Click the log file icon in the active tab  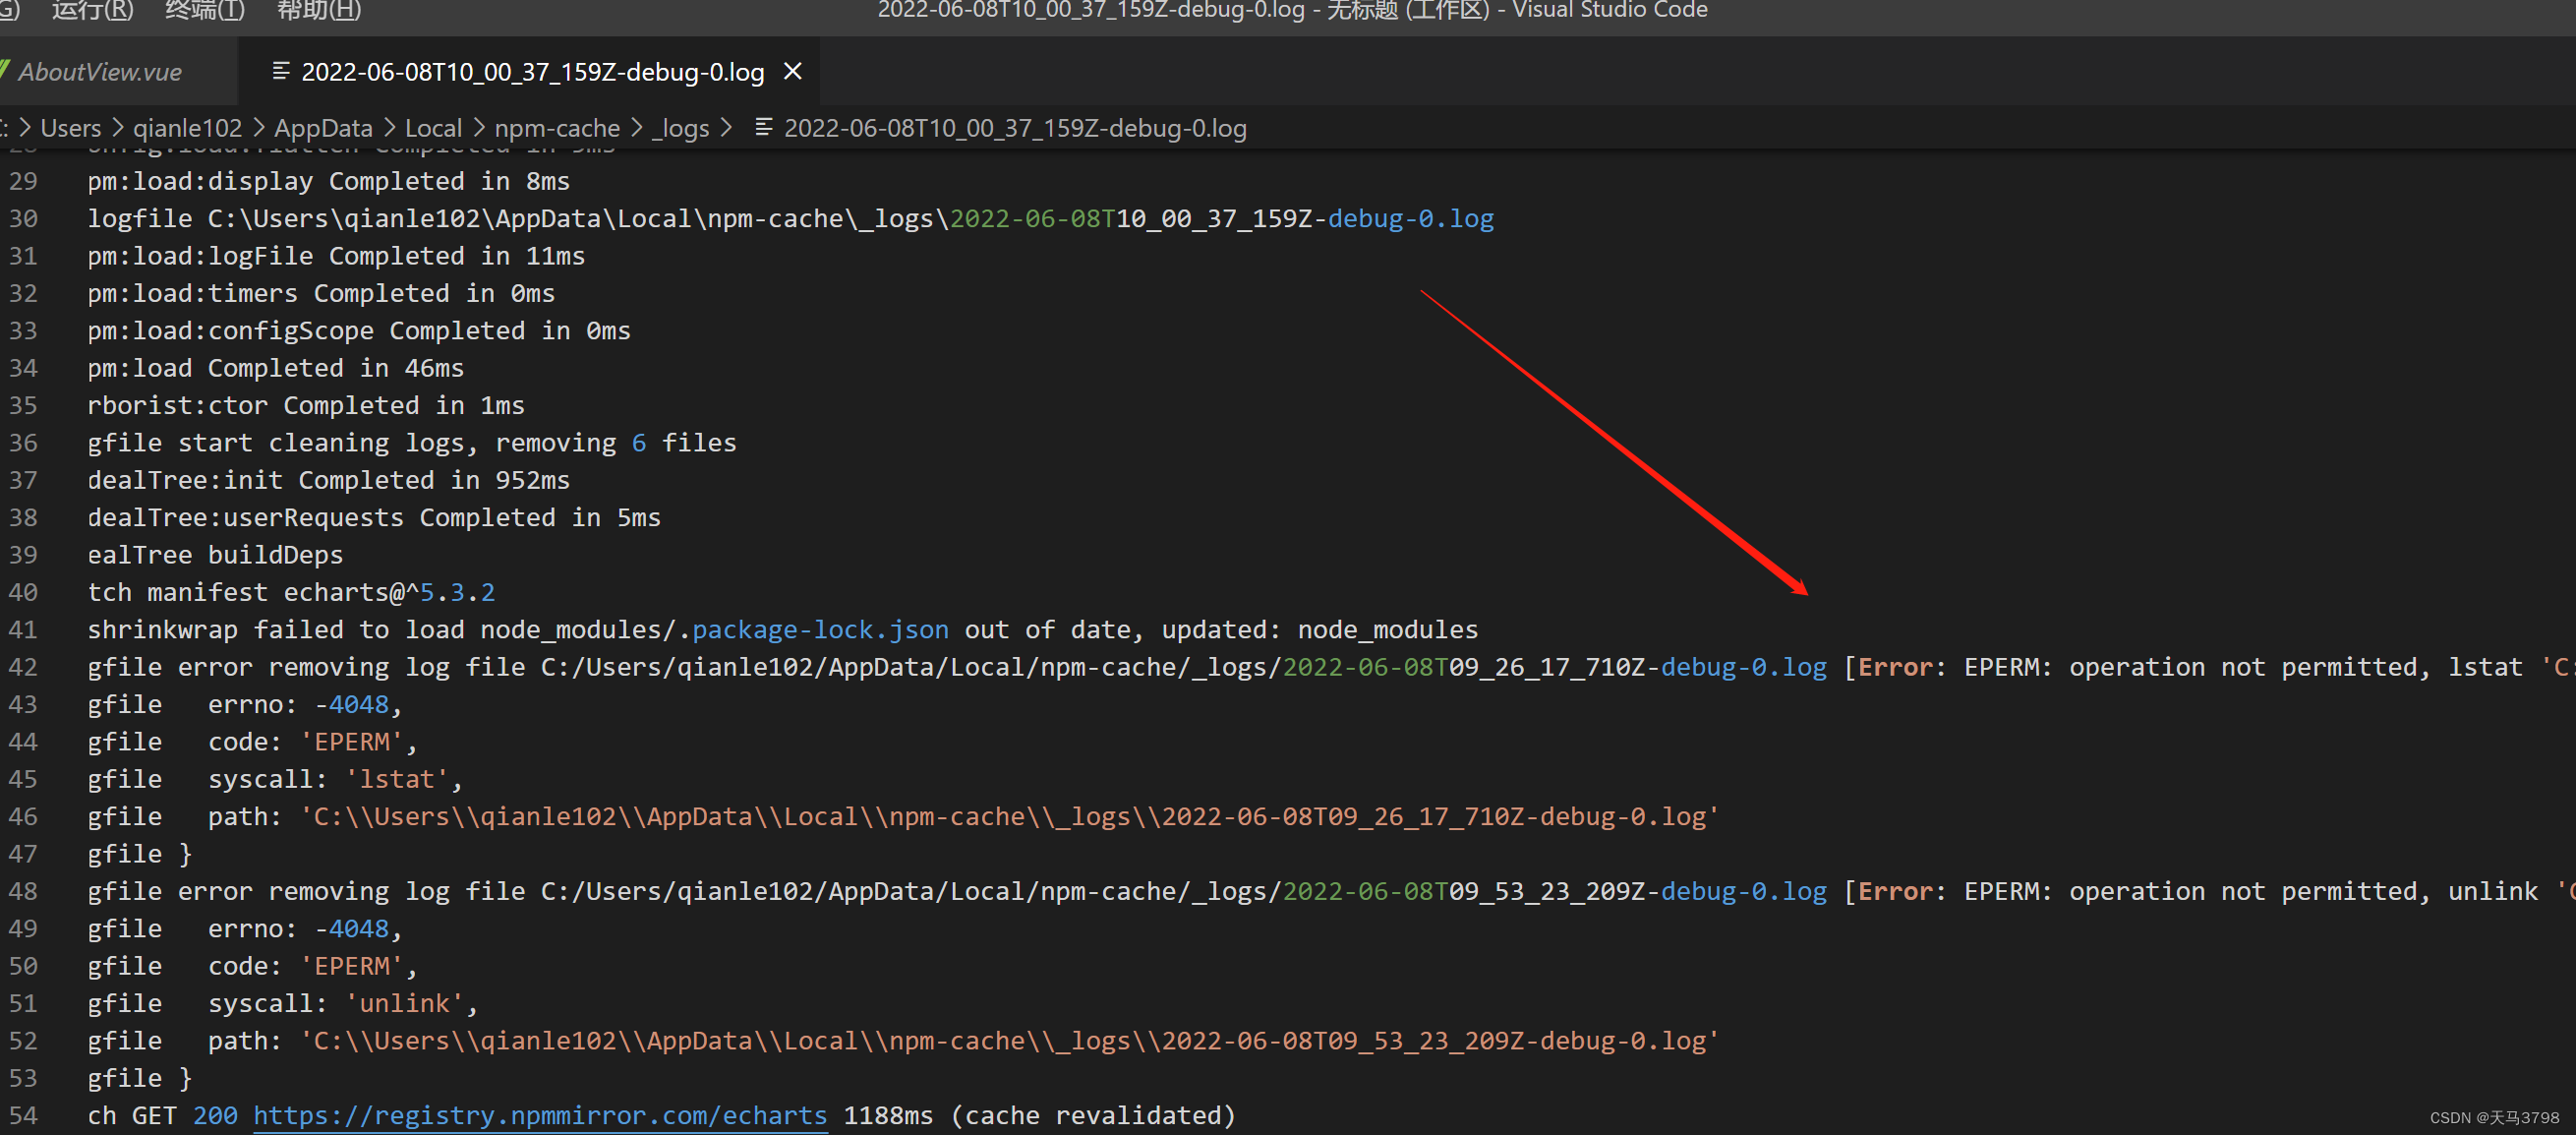click(281, 72)
